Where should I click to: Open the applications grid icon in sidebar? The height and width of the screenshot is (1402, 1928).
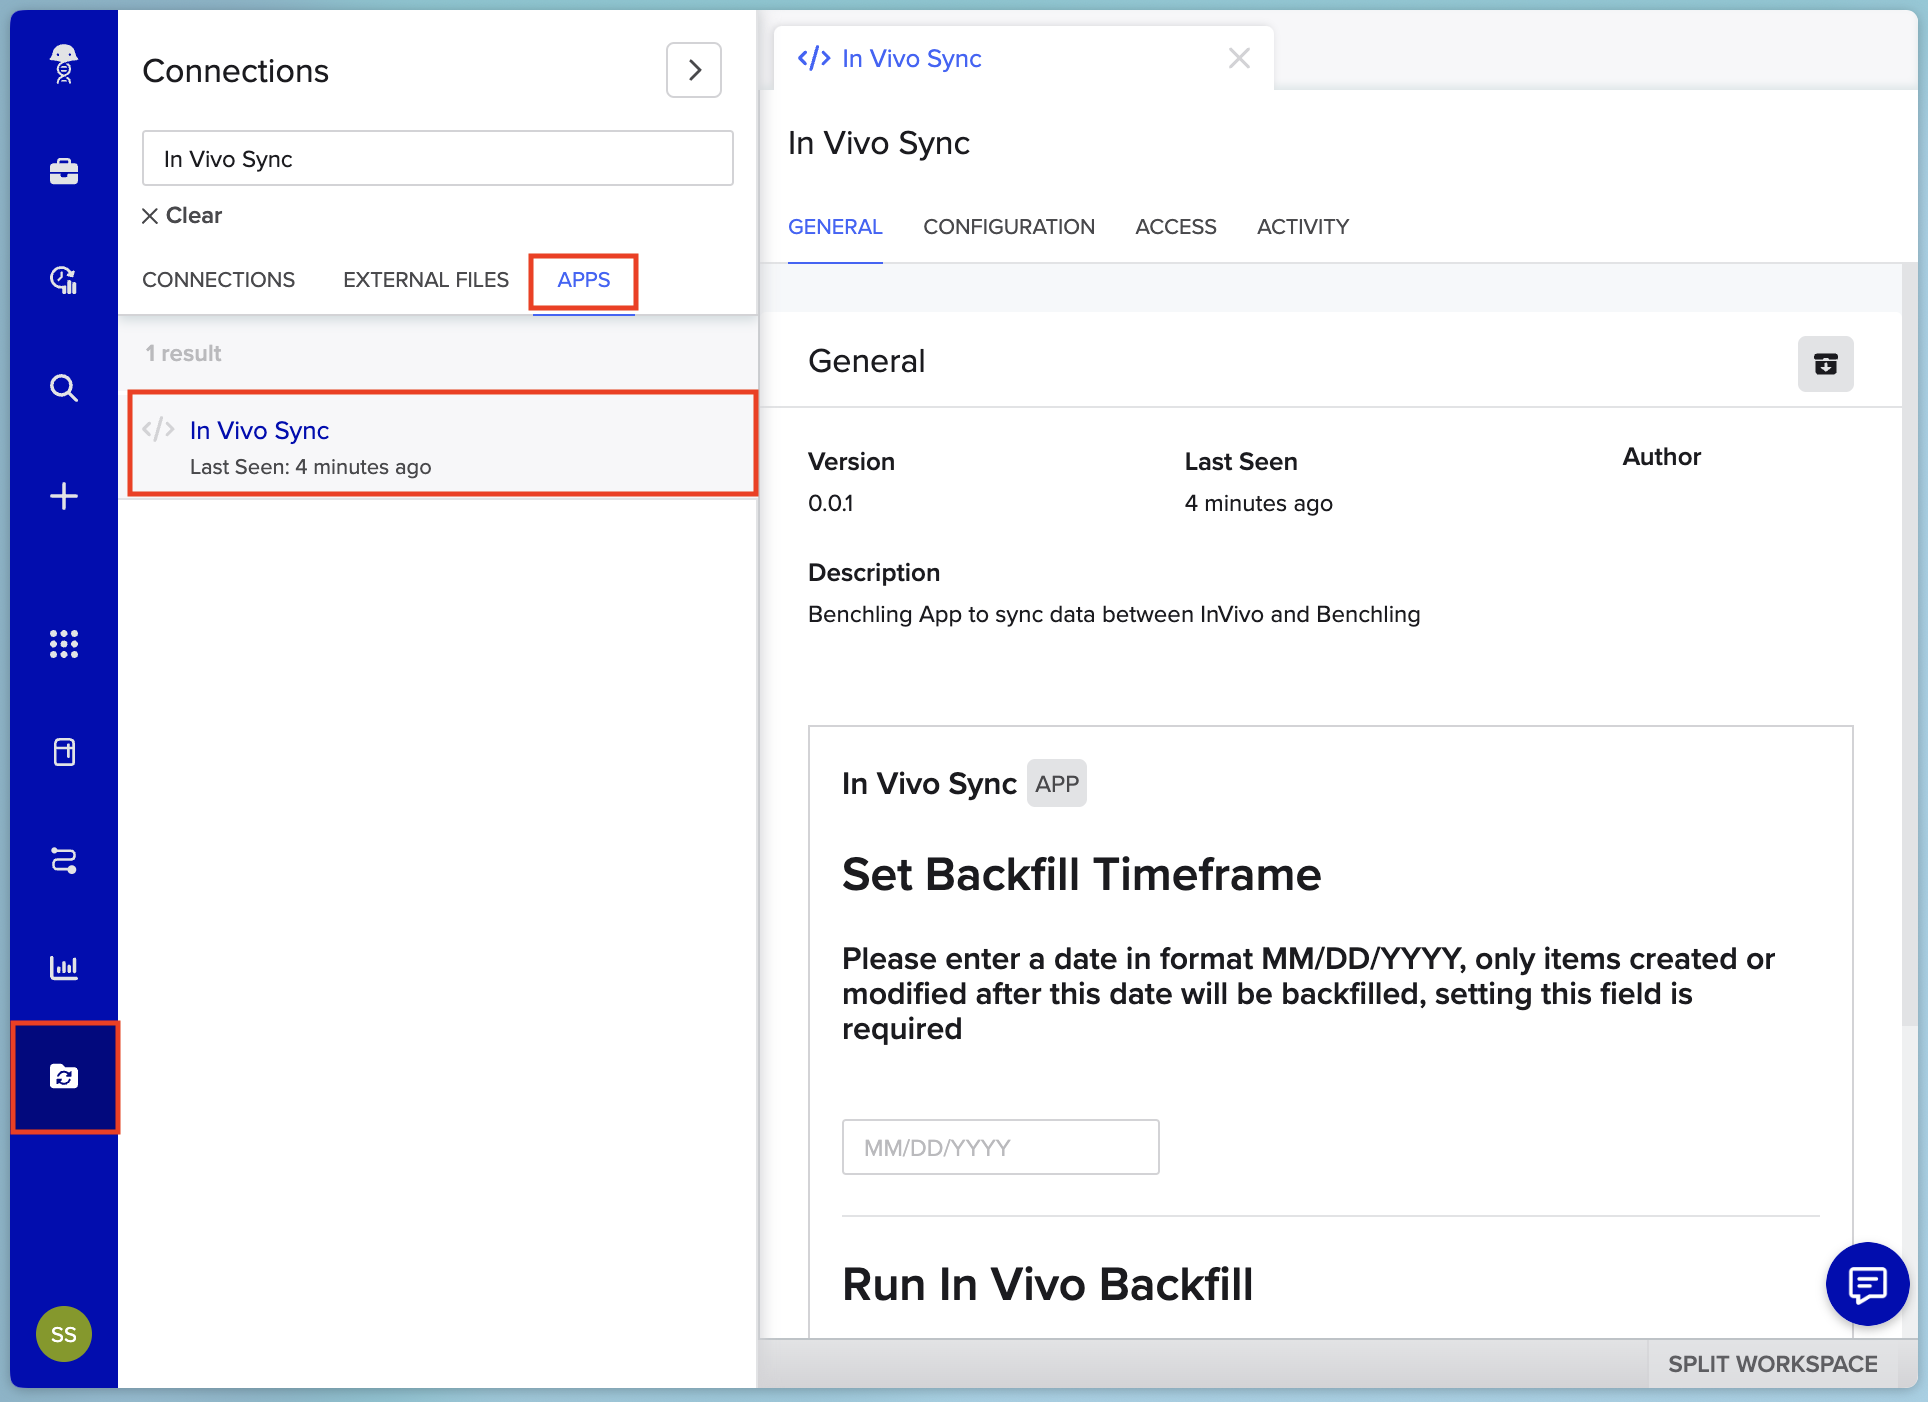tap(64, 644)
